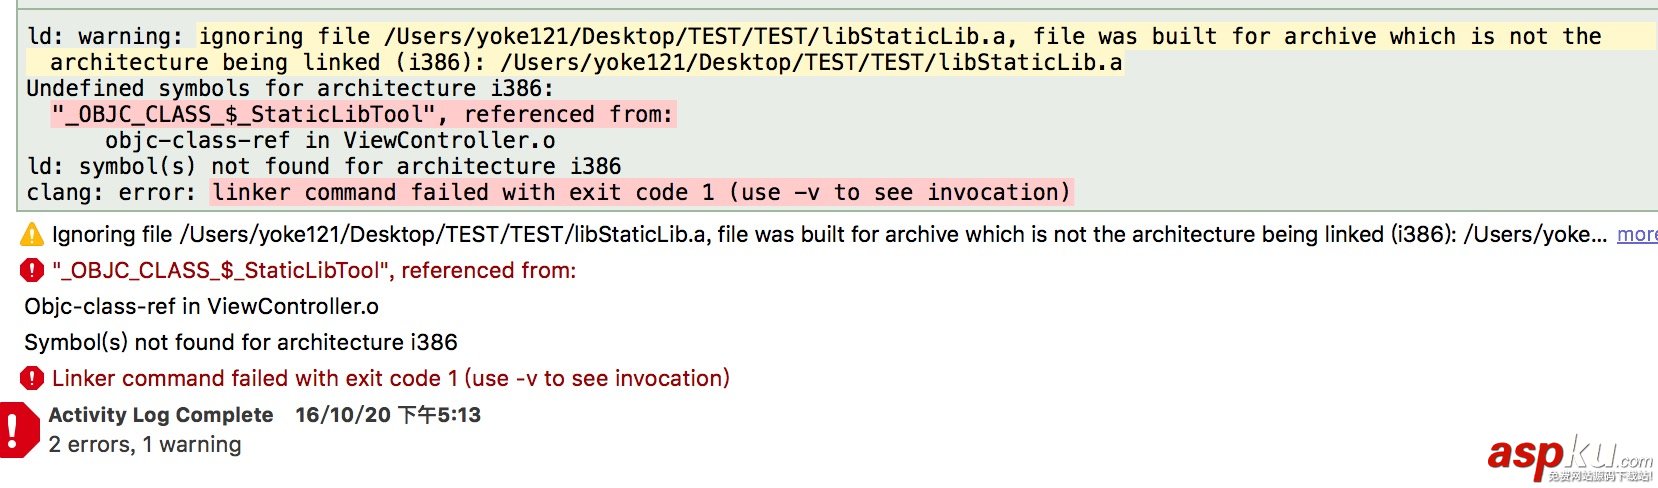Screen dimensions: 1658x488
Task: Select 'Linker command failed with exit code 1' issue
Action: click(x=390, y=378)
